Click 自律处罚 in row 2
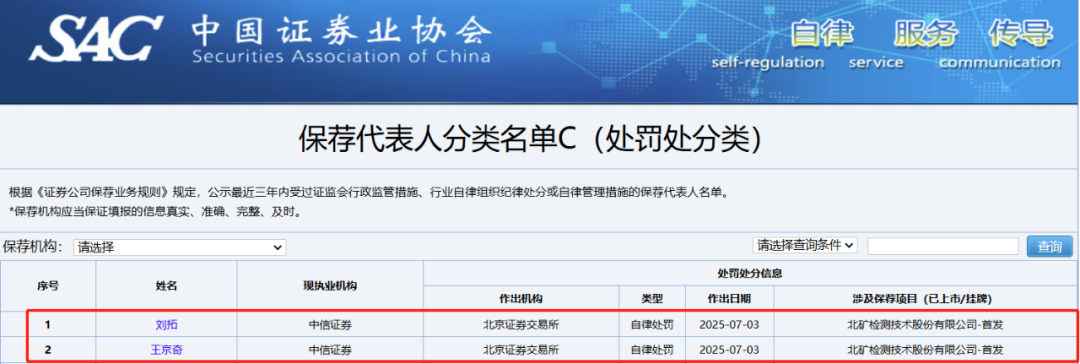 (652, 350)
